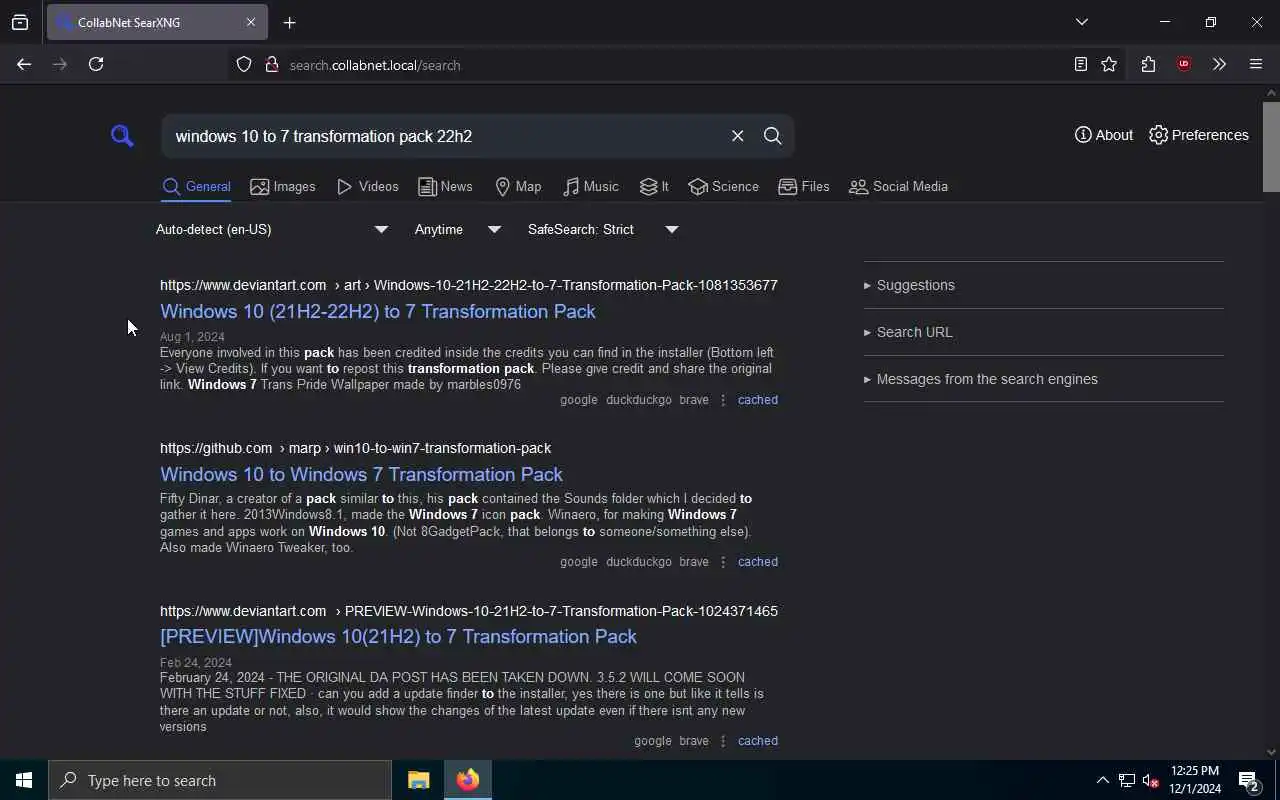Click the muted volume tray icon
The width and height of the screenshot is (1280, 800).
(1151, 781)
